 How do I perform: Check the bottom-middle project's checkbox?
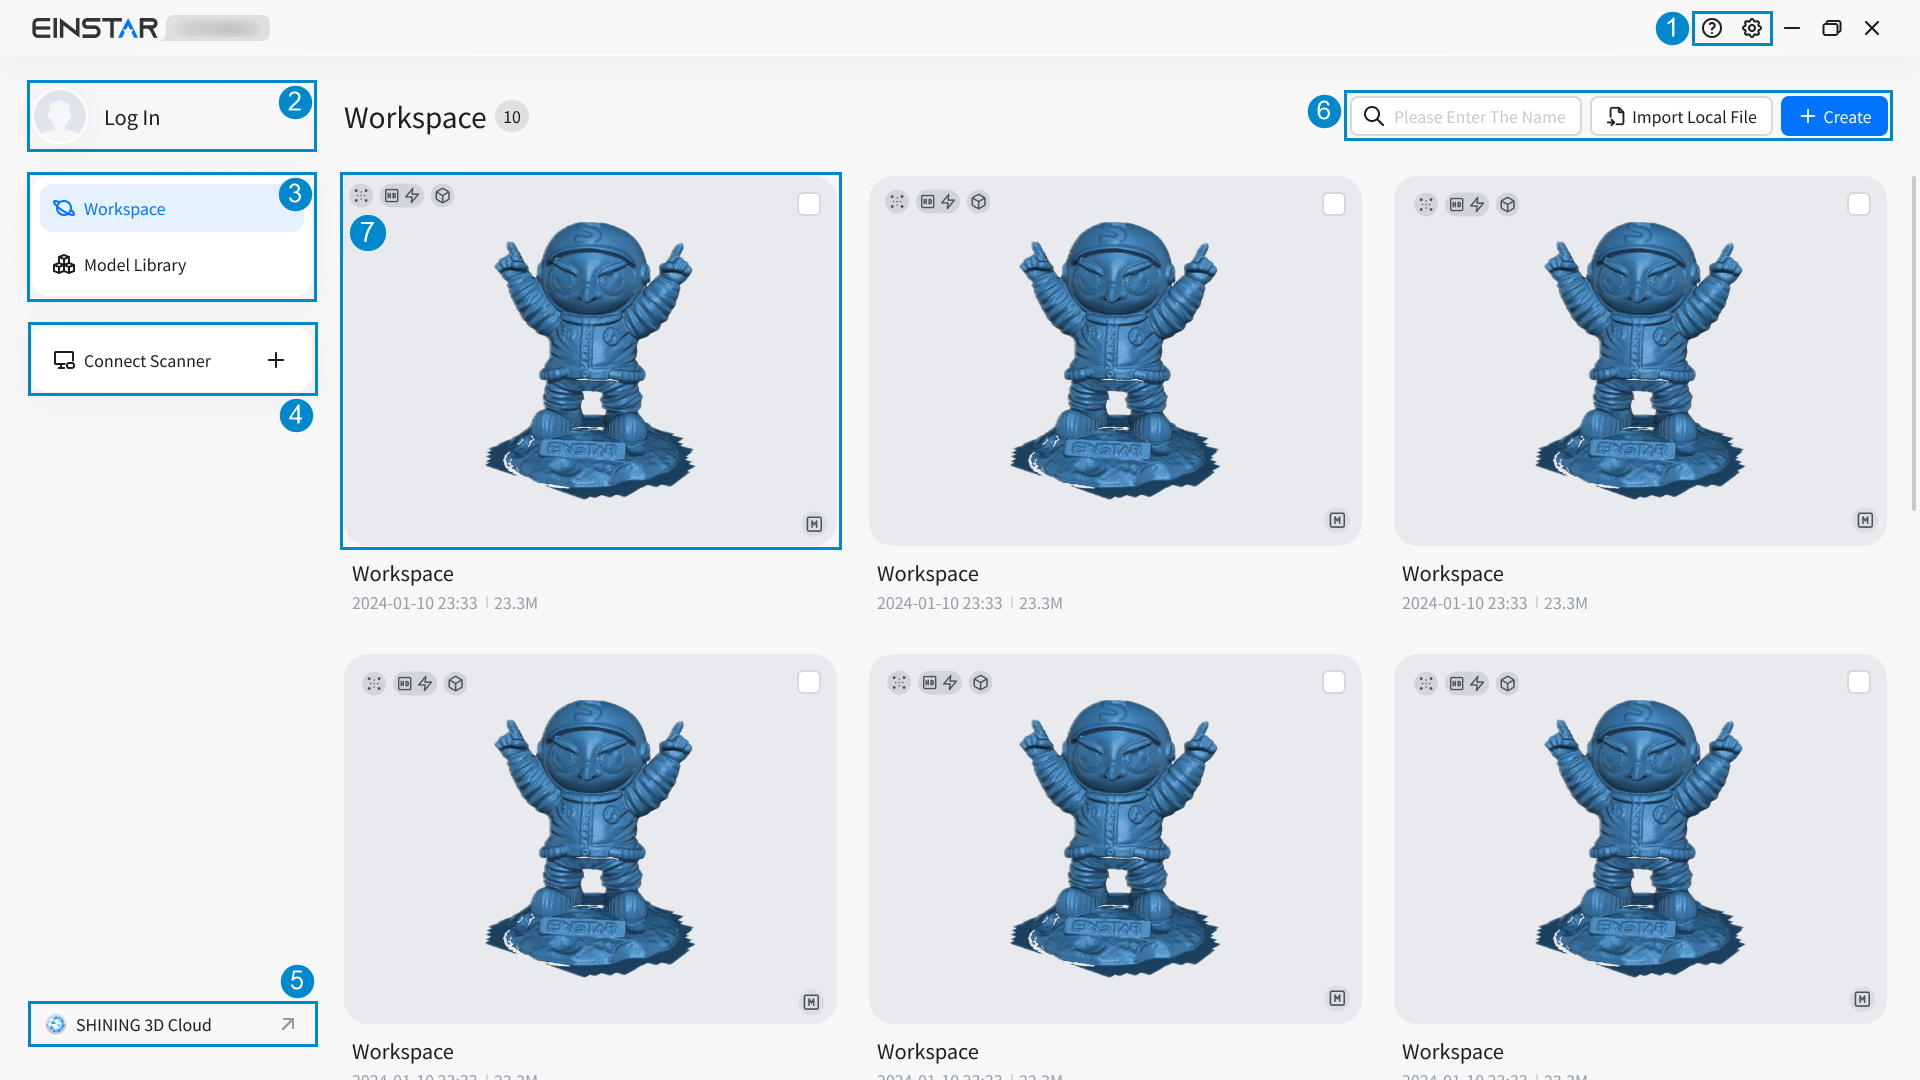[x=1334, y=682]
